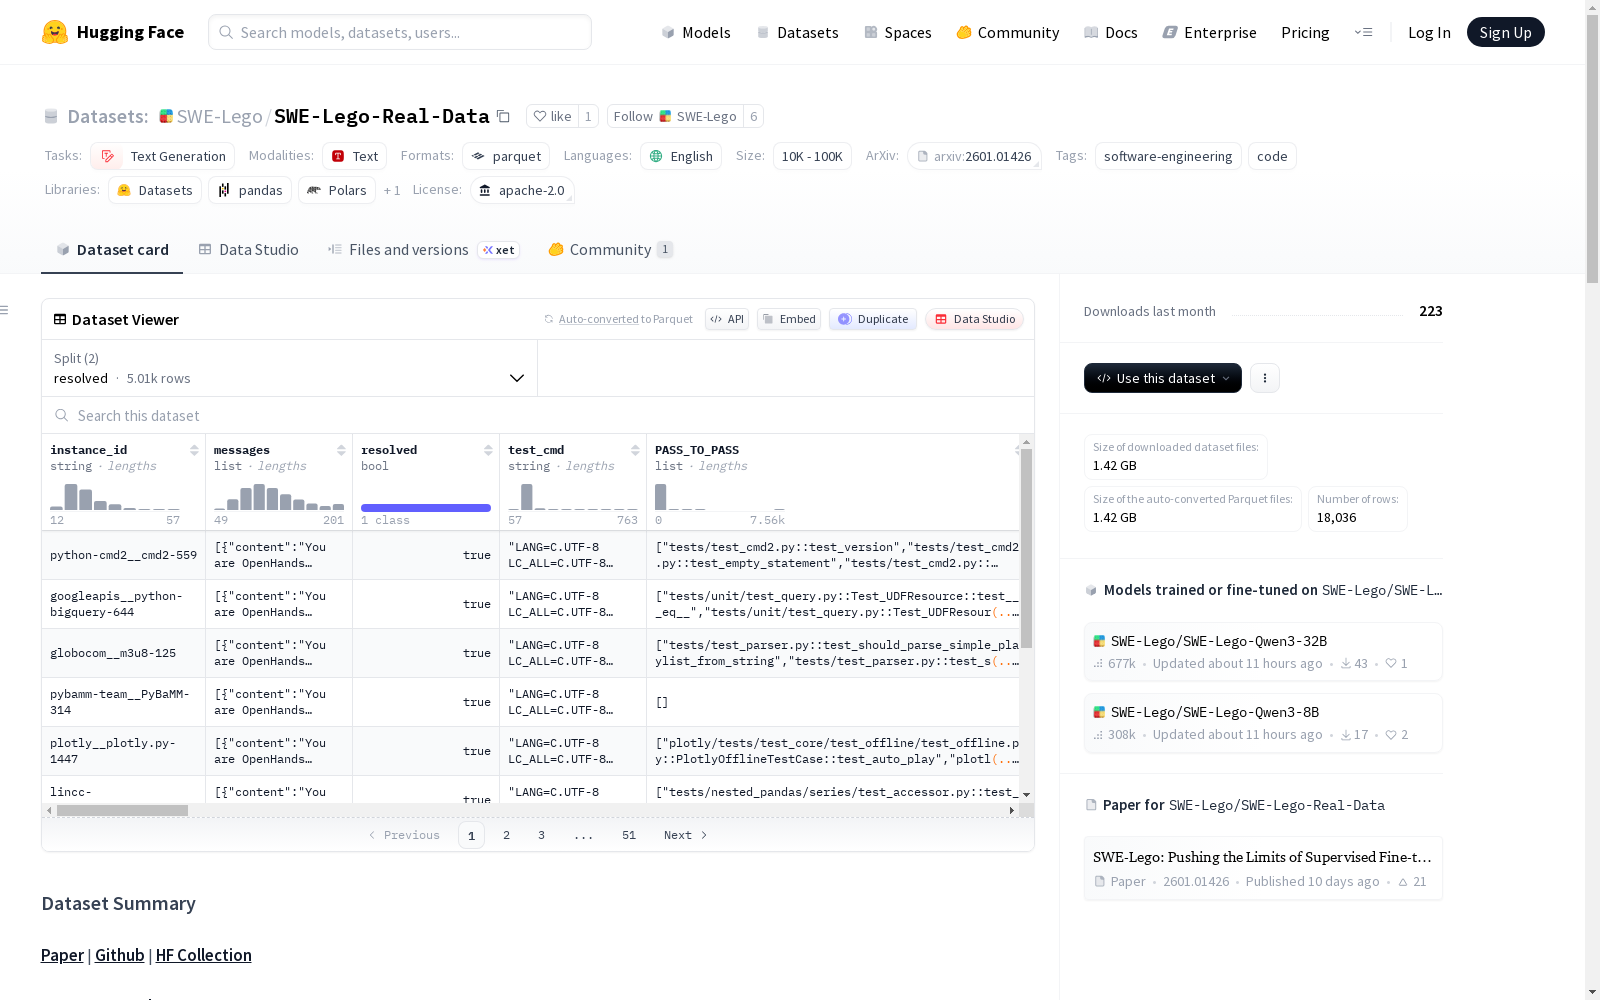
Task: Click the vertical table scrollbar thumb
Action: pyautogui.click(x=1026, y=548)
